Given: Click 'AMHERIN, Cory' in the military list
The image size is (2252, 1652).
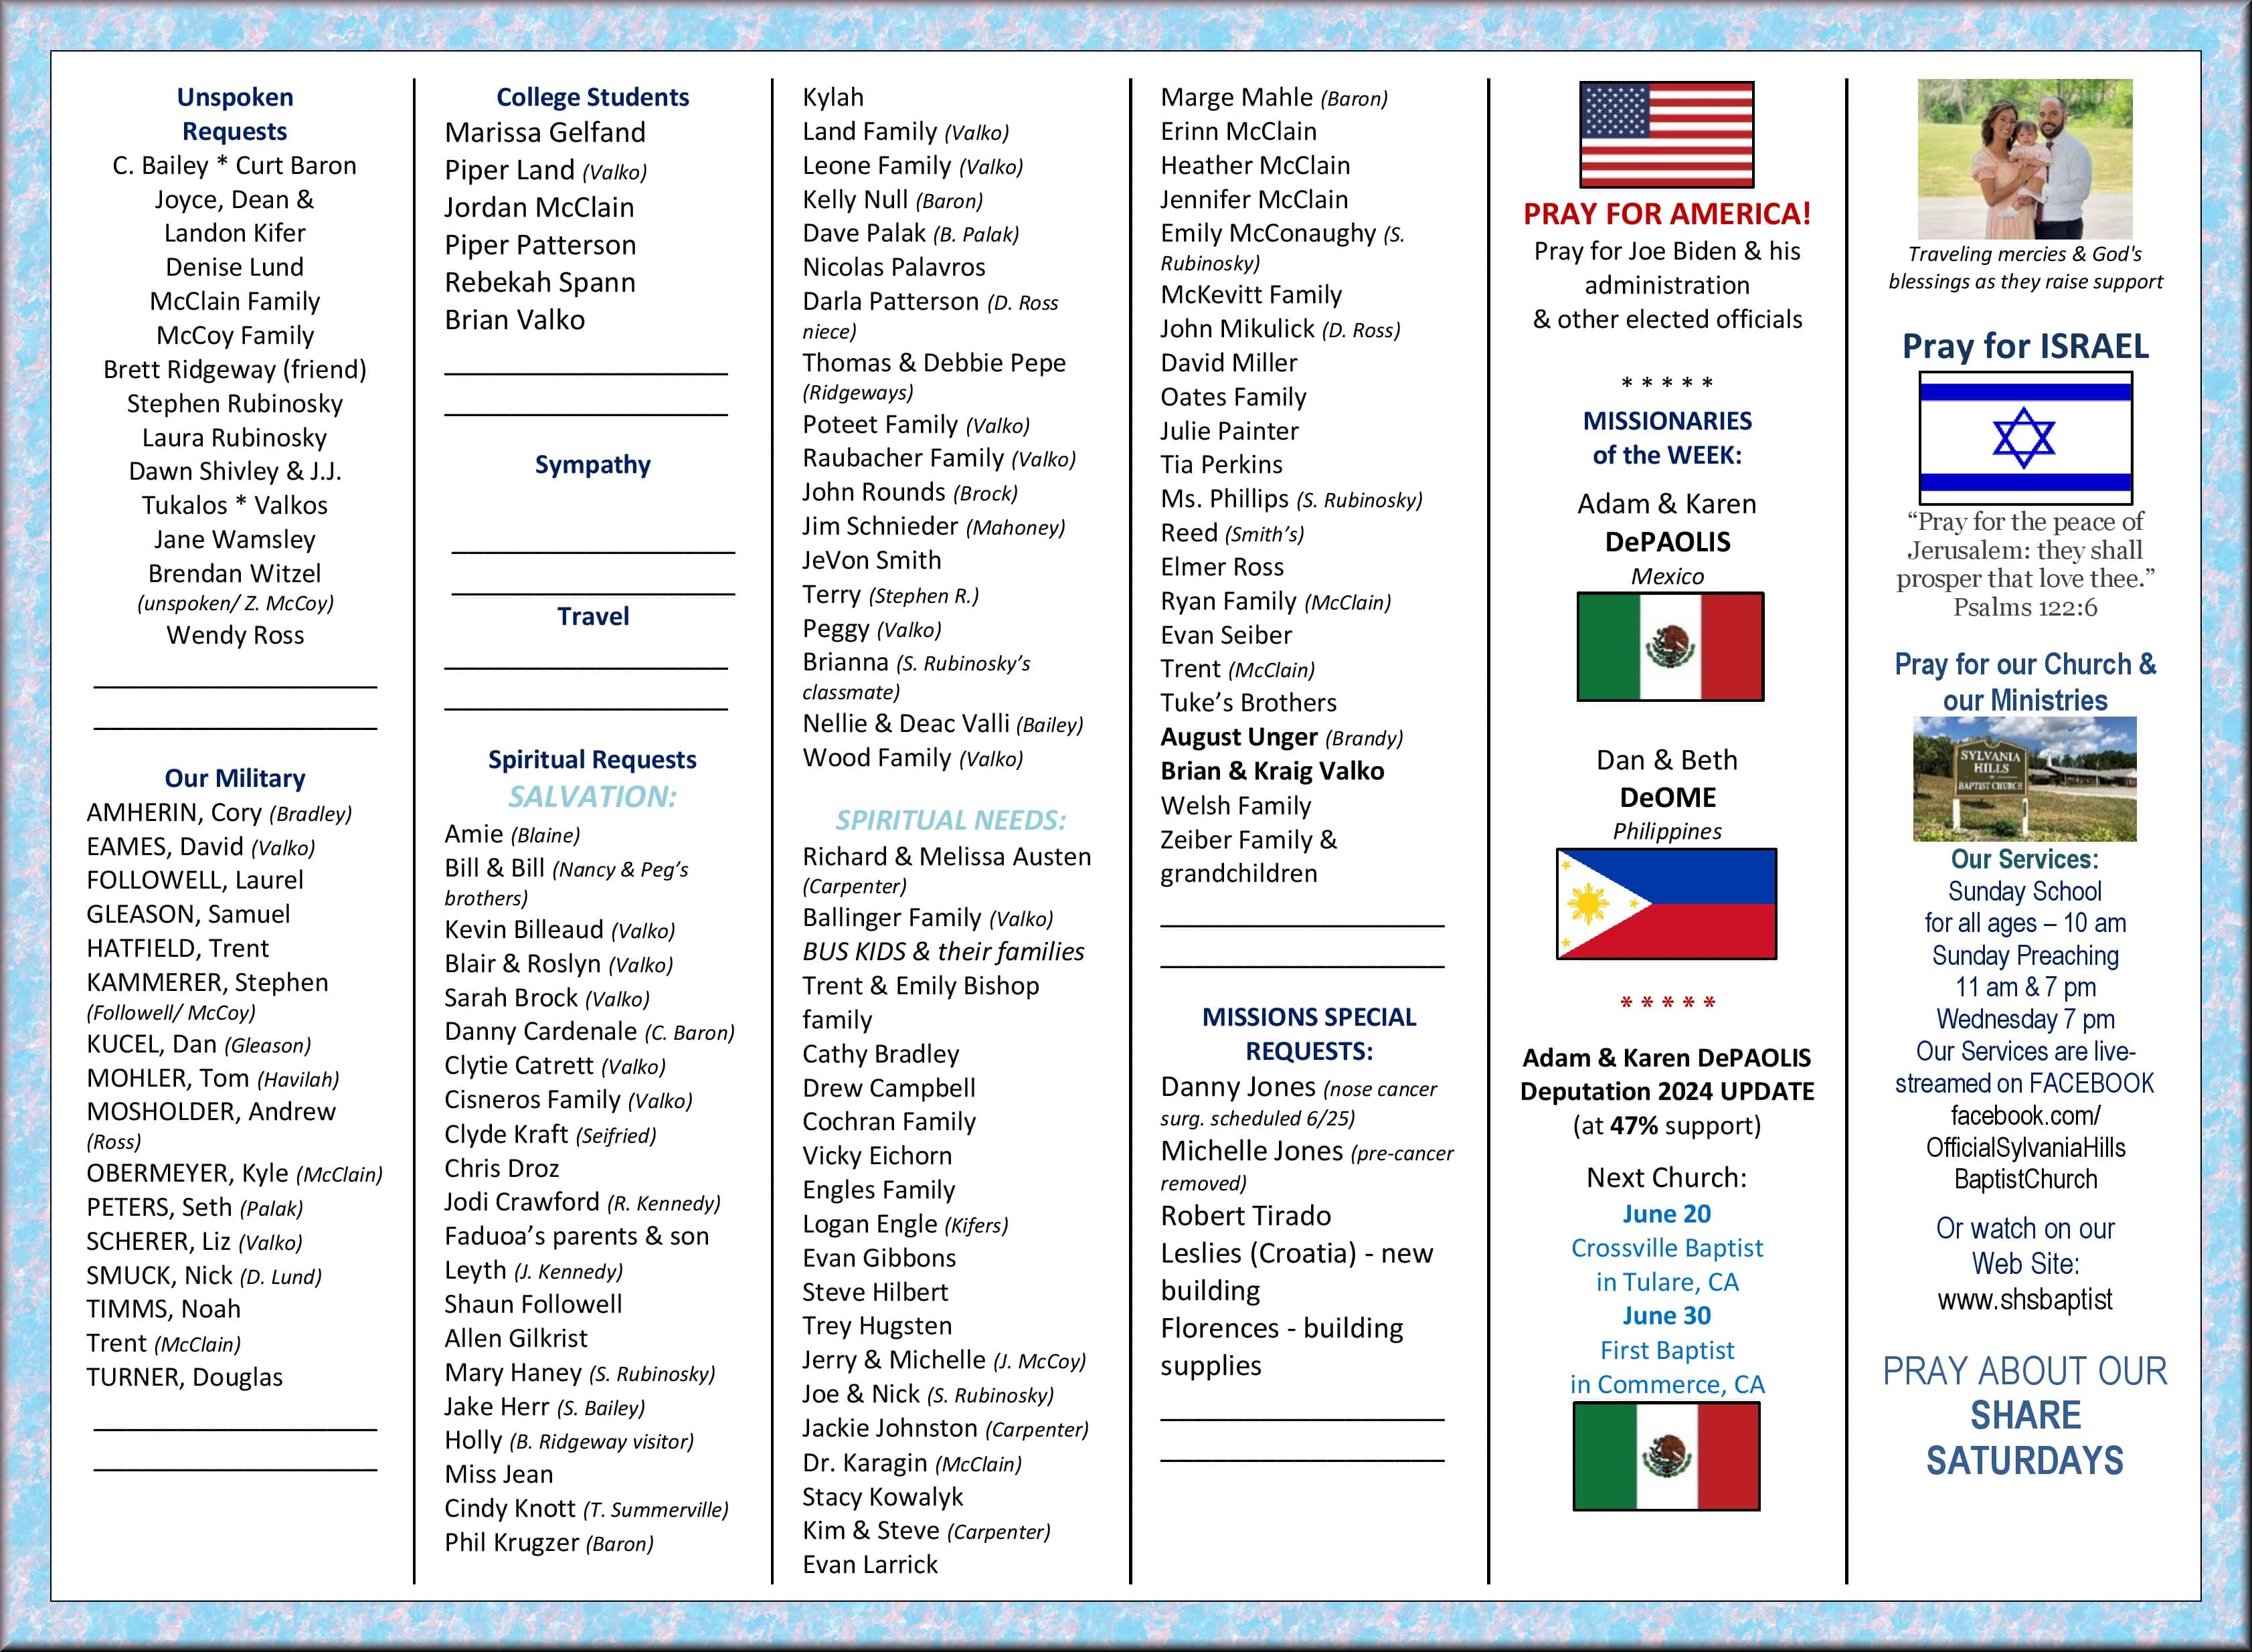Looking at the screenshot, I should [x=174, y=812].
